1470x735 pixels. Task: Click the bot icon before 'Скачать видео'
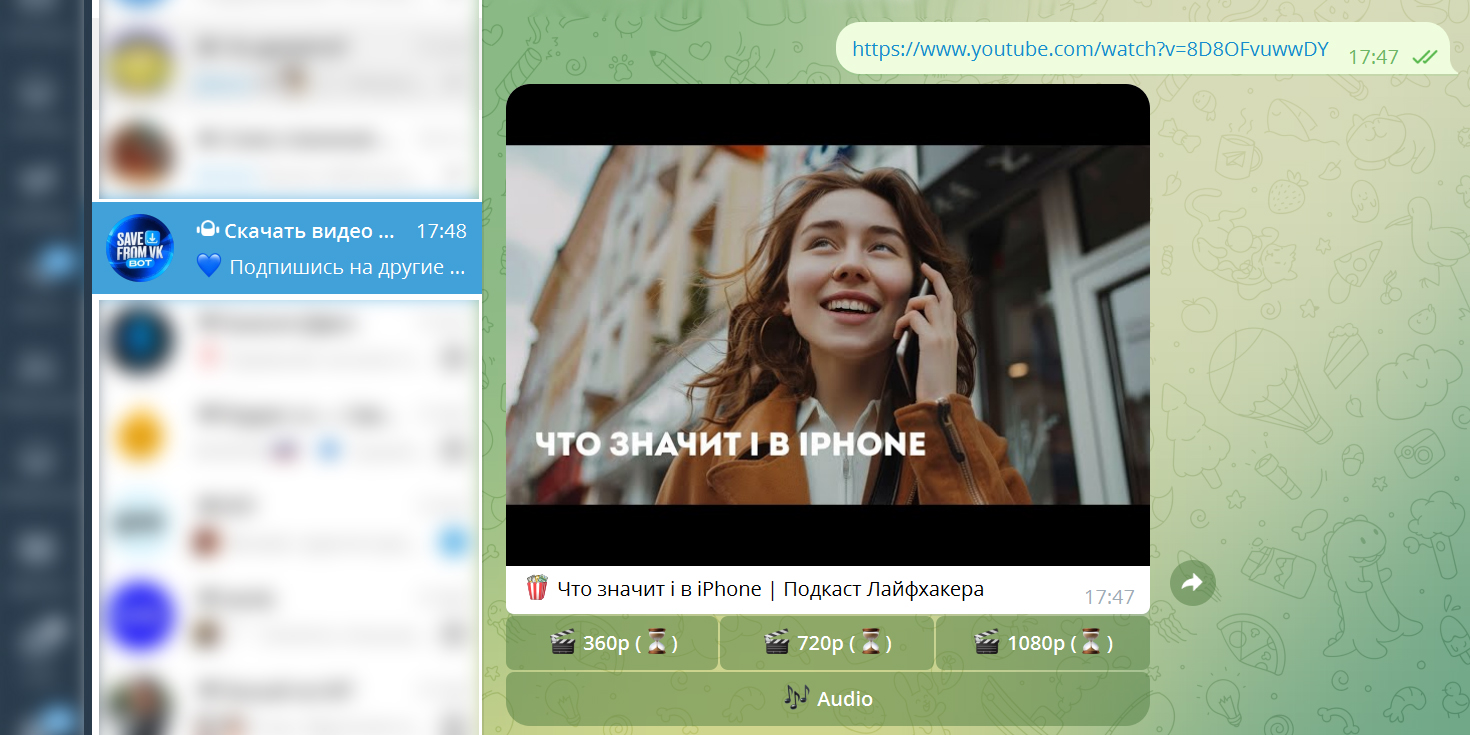(x=207, y=230)
